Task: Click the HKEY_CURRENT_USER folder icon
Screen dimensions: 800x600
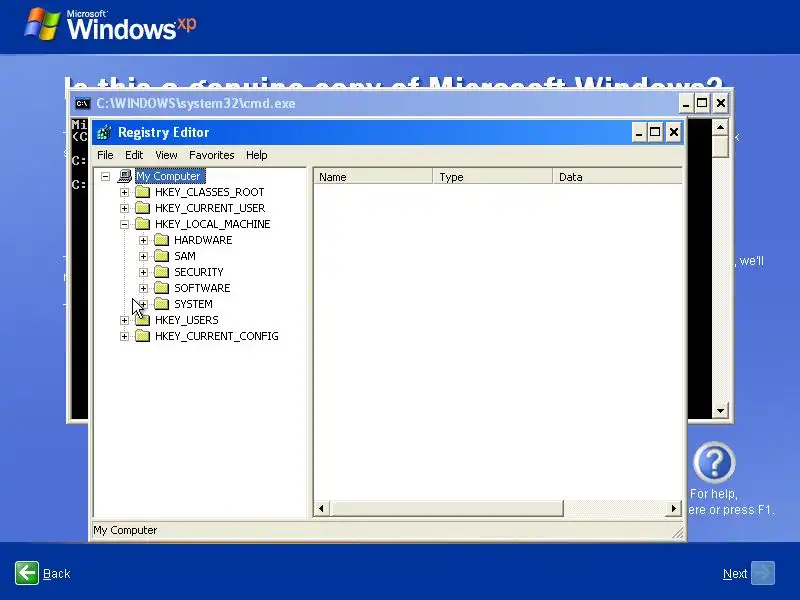Action: point(142,208)
